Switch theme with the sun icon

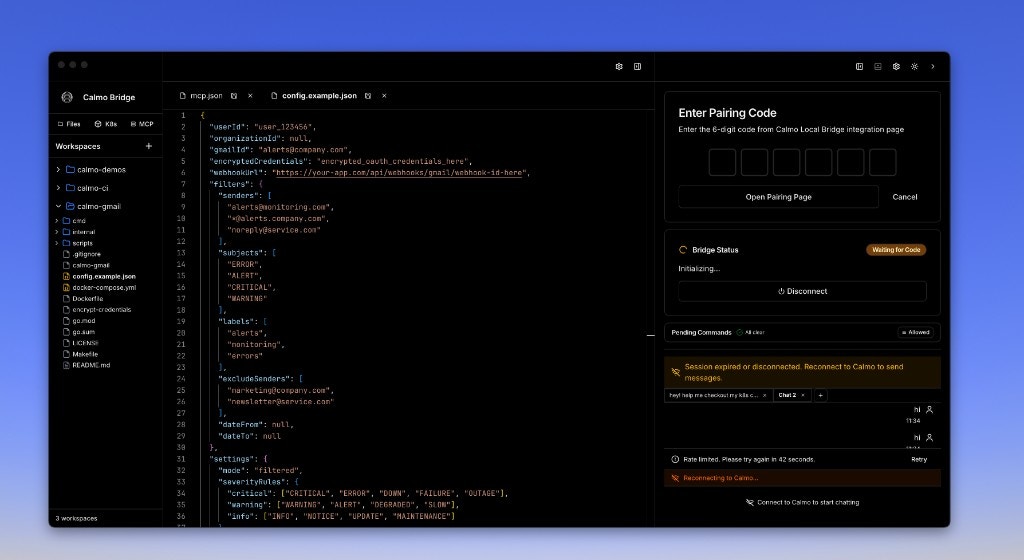tap(914, 67)
